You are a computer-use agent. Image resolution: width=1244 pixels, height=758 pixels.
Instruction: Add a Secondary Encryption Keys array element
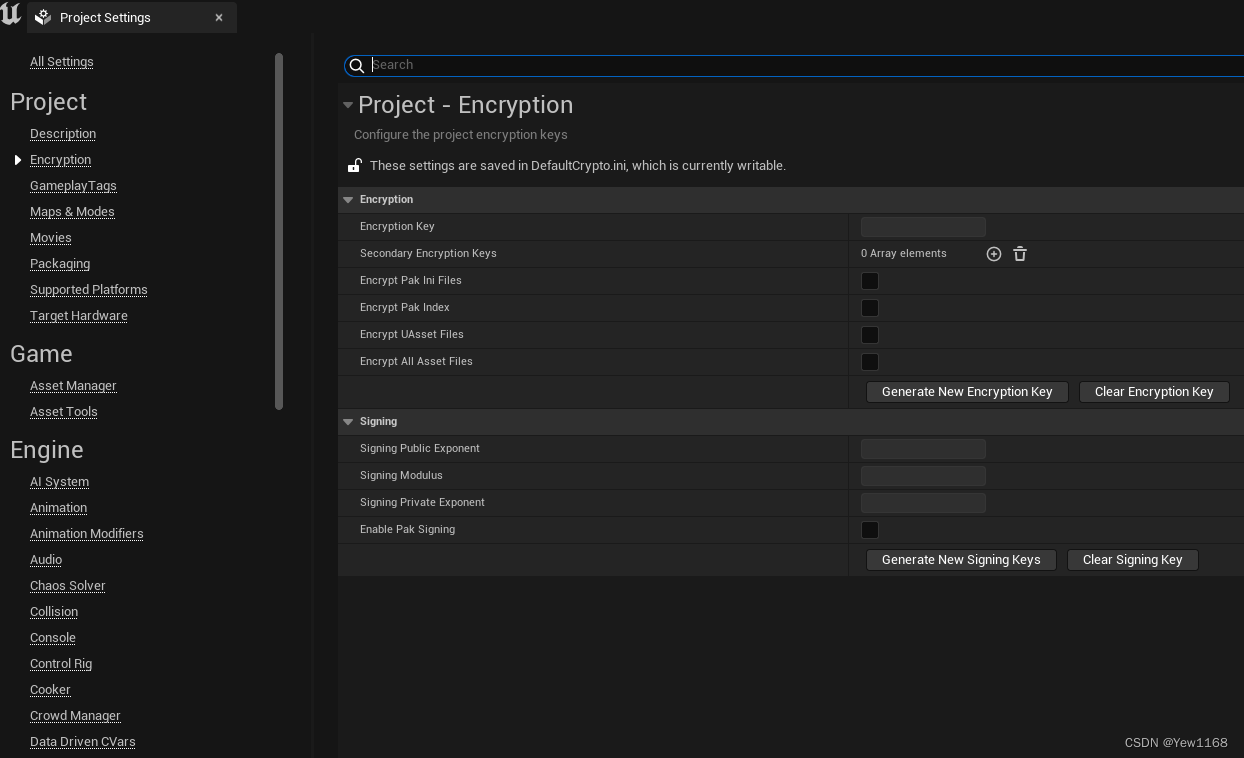tap(994, 254)
